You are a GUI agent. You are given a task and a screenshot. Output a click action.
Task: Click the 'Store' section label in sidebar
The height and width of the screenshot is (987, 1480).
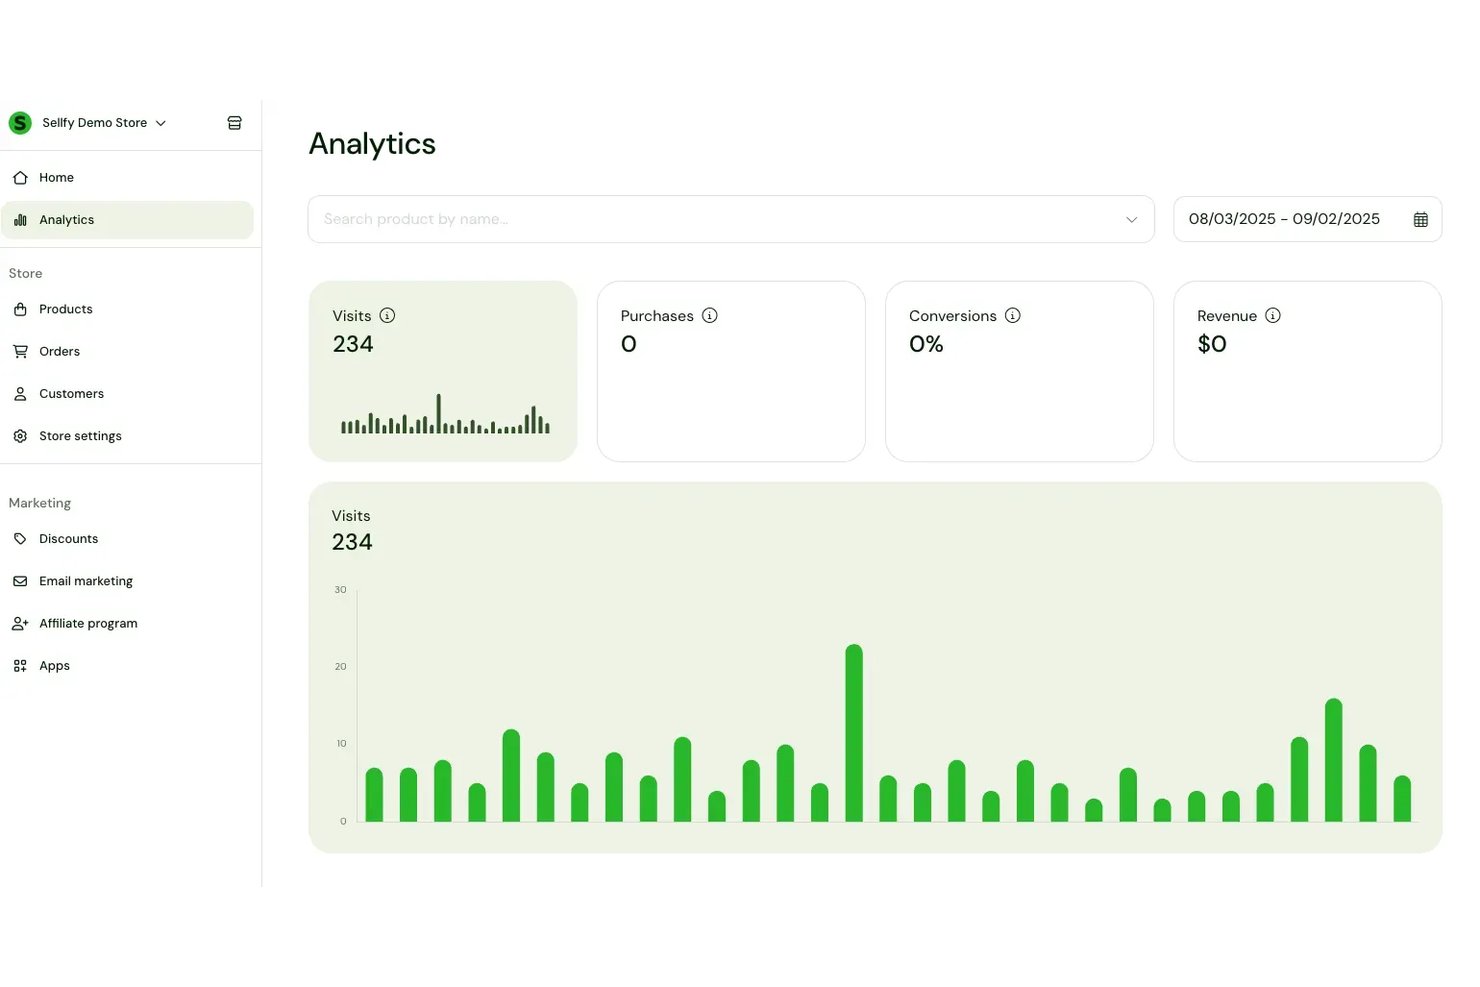(x=25, y=274)
